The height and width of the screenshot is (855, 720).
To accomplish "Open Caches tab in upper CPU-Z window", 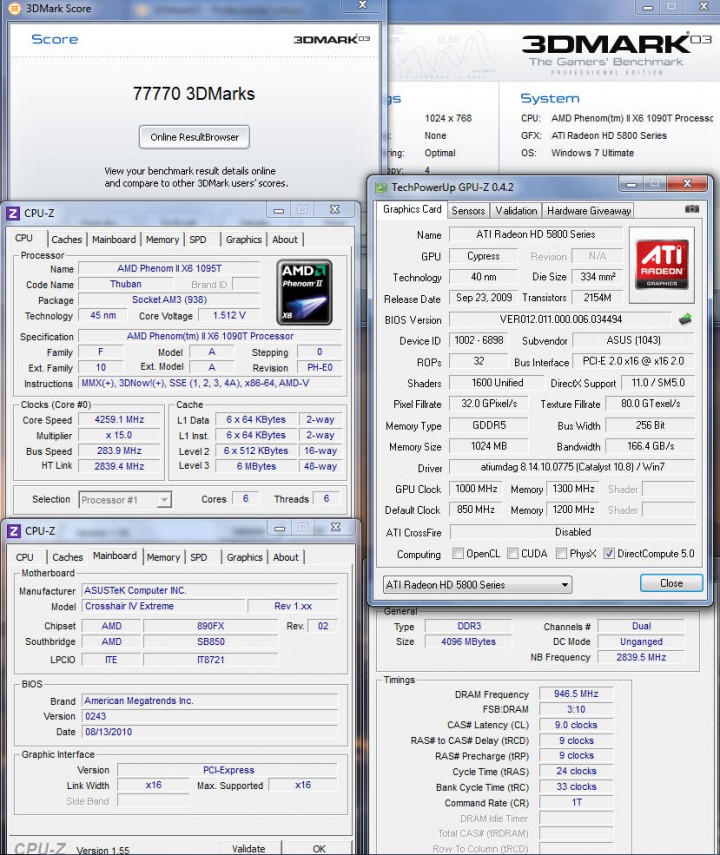I will point(67,239).
